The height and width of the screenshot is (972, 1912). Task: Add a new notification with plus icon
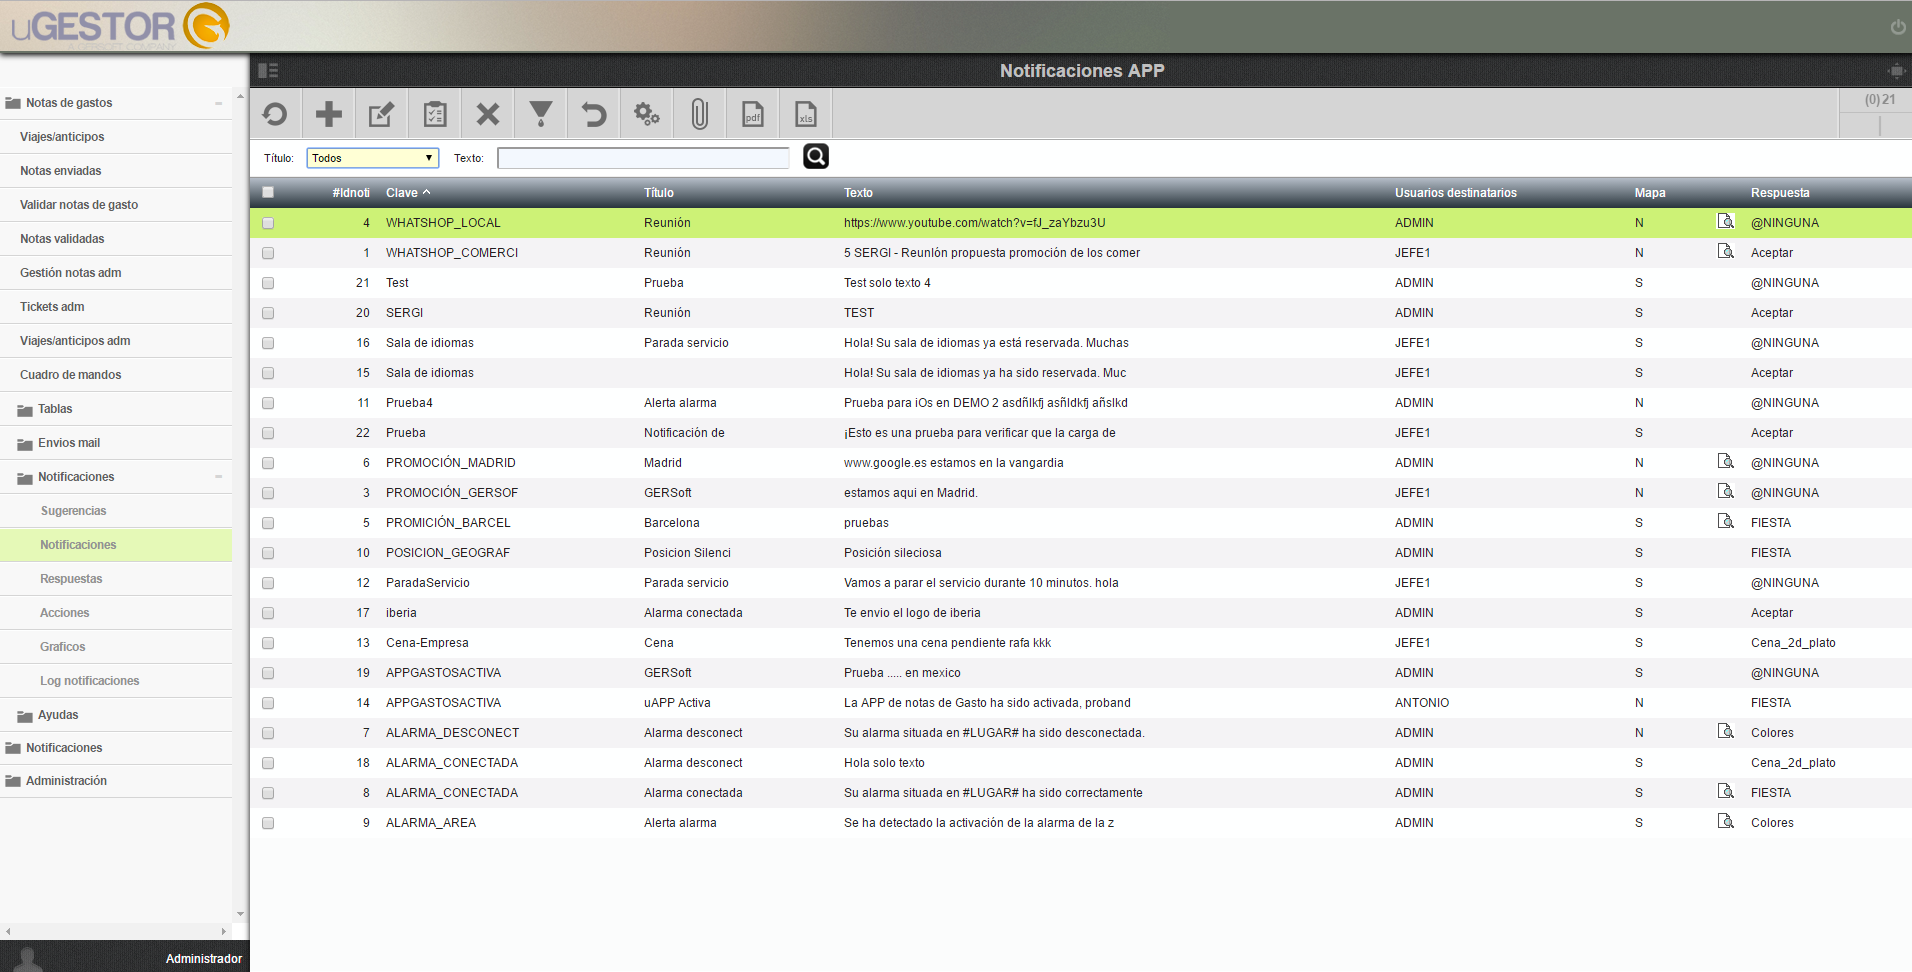pos(328,114)
